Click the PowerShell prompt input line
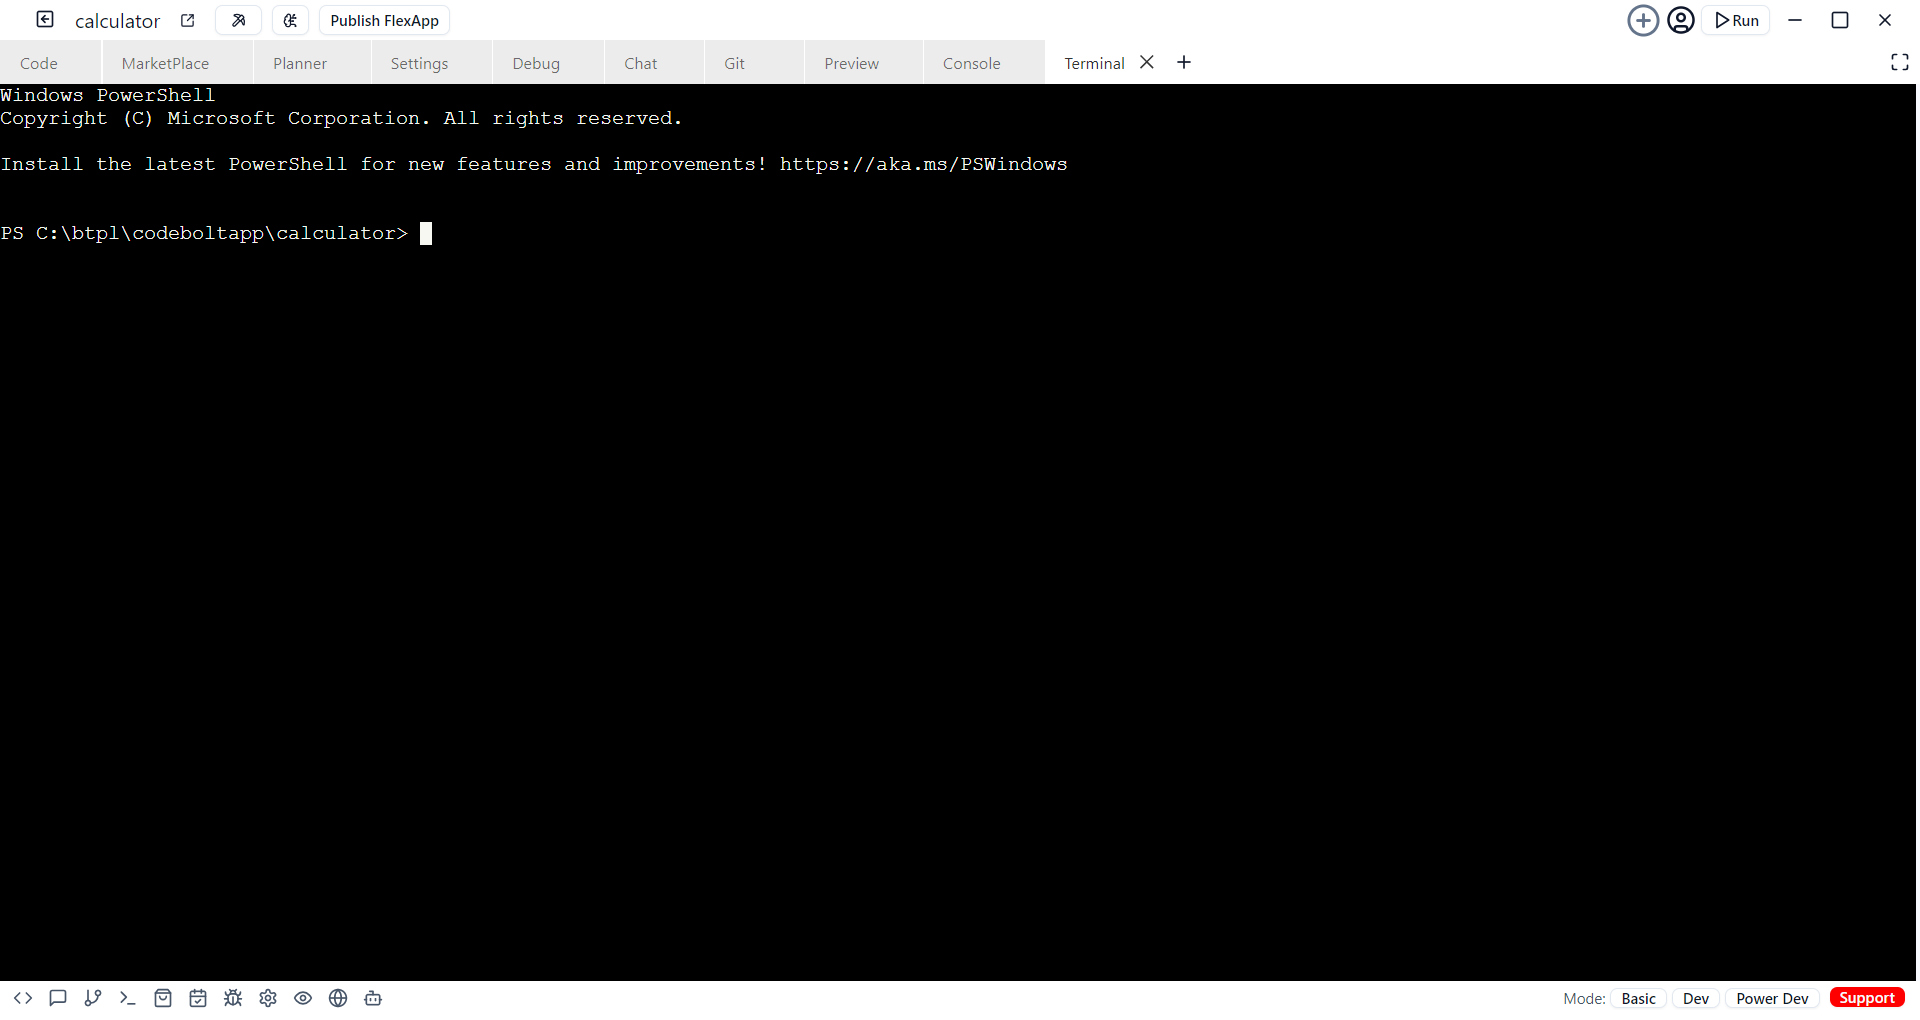Image resolution: width=1920 pixels, height=1020 pixels. pyautogui.click(x=216, y=233)
